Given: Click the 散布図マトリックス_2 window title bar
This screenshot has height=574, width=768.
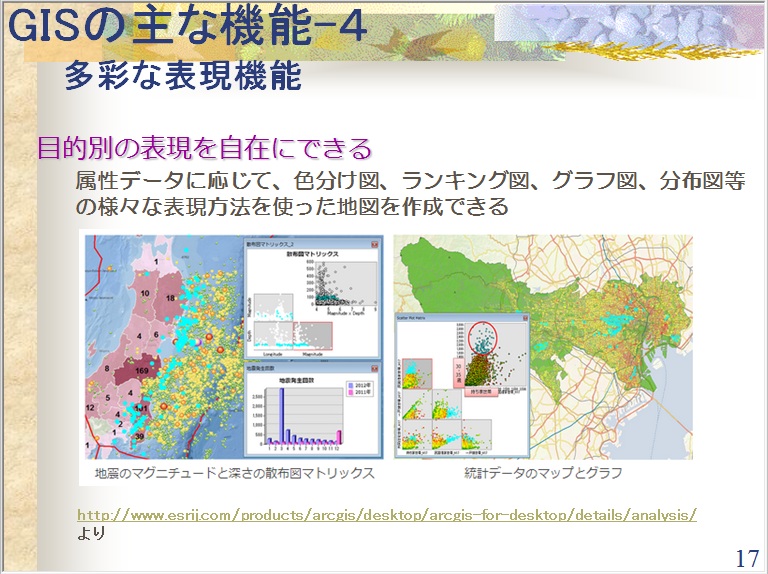Looking at the screenshot, I should click(x=300, y=243).
